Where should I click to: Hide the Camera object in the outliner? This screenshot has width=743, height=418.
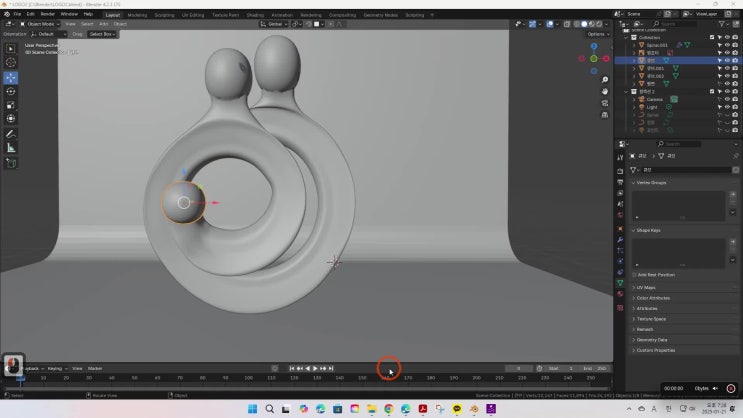[726, 99]
